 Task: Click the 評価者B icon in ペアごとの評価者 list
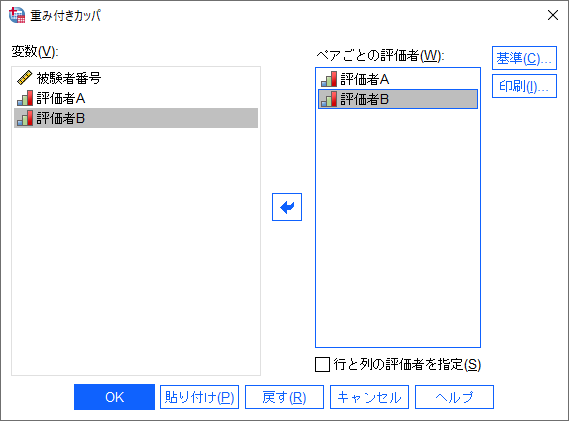[x=329, y=99]
